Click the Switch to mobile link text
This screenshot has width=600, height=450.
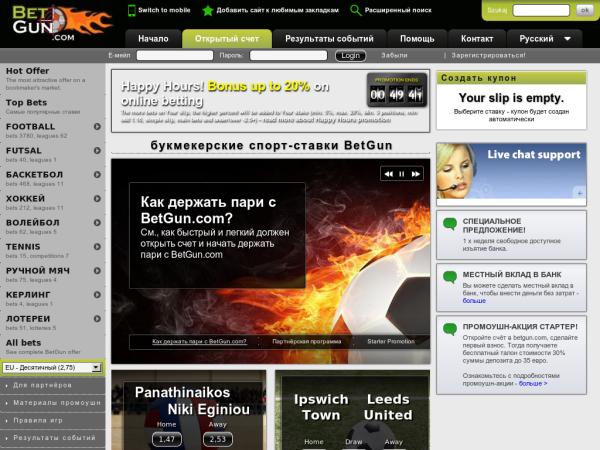click(x=164, y=10)
